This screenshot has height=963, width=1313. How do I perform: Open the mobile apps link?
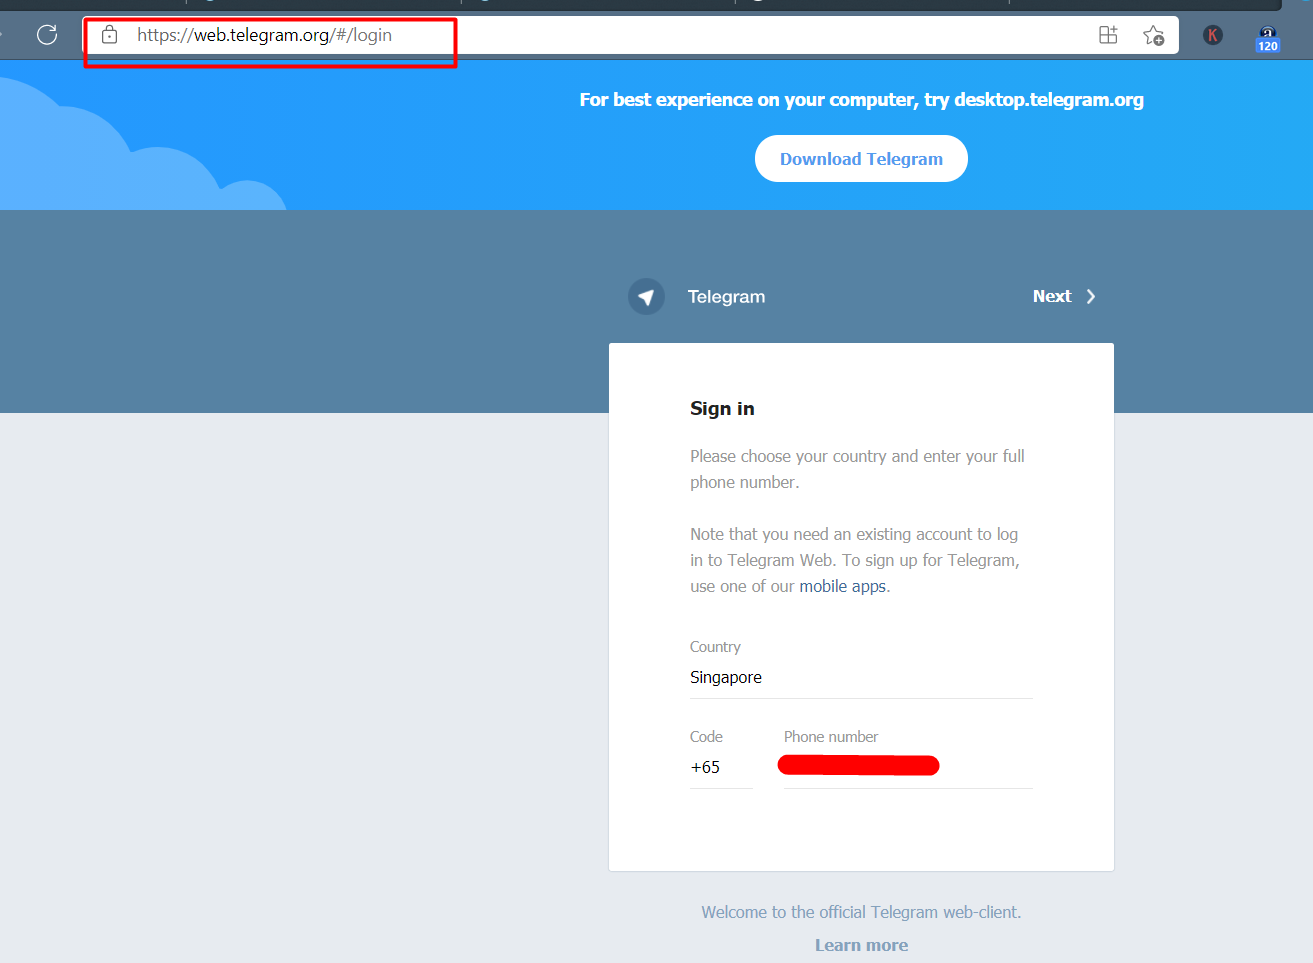click(843, 586)
